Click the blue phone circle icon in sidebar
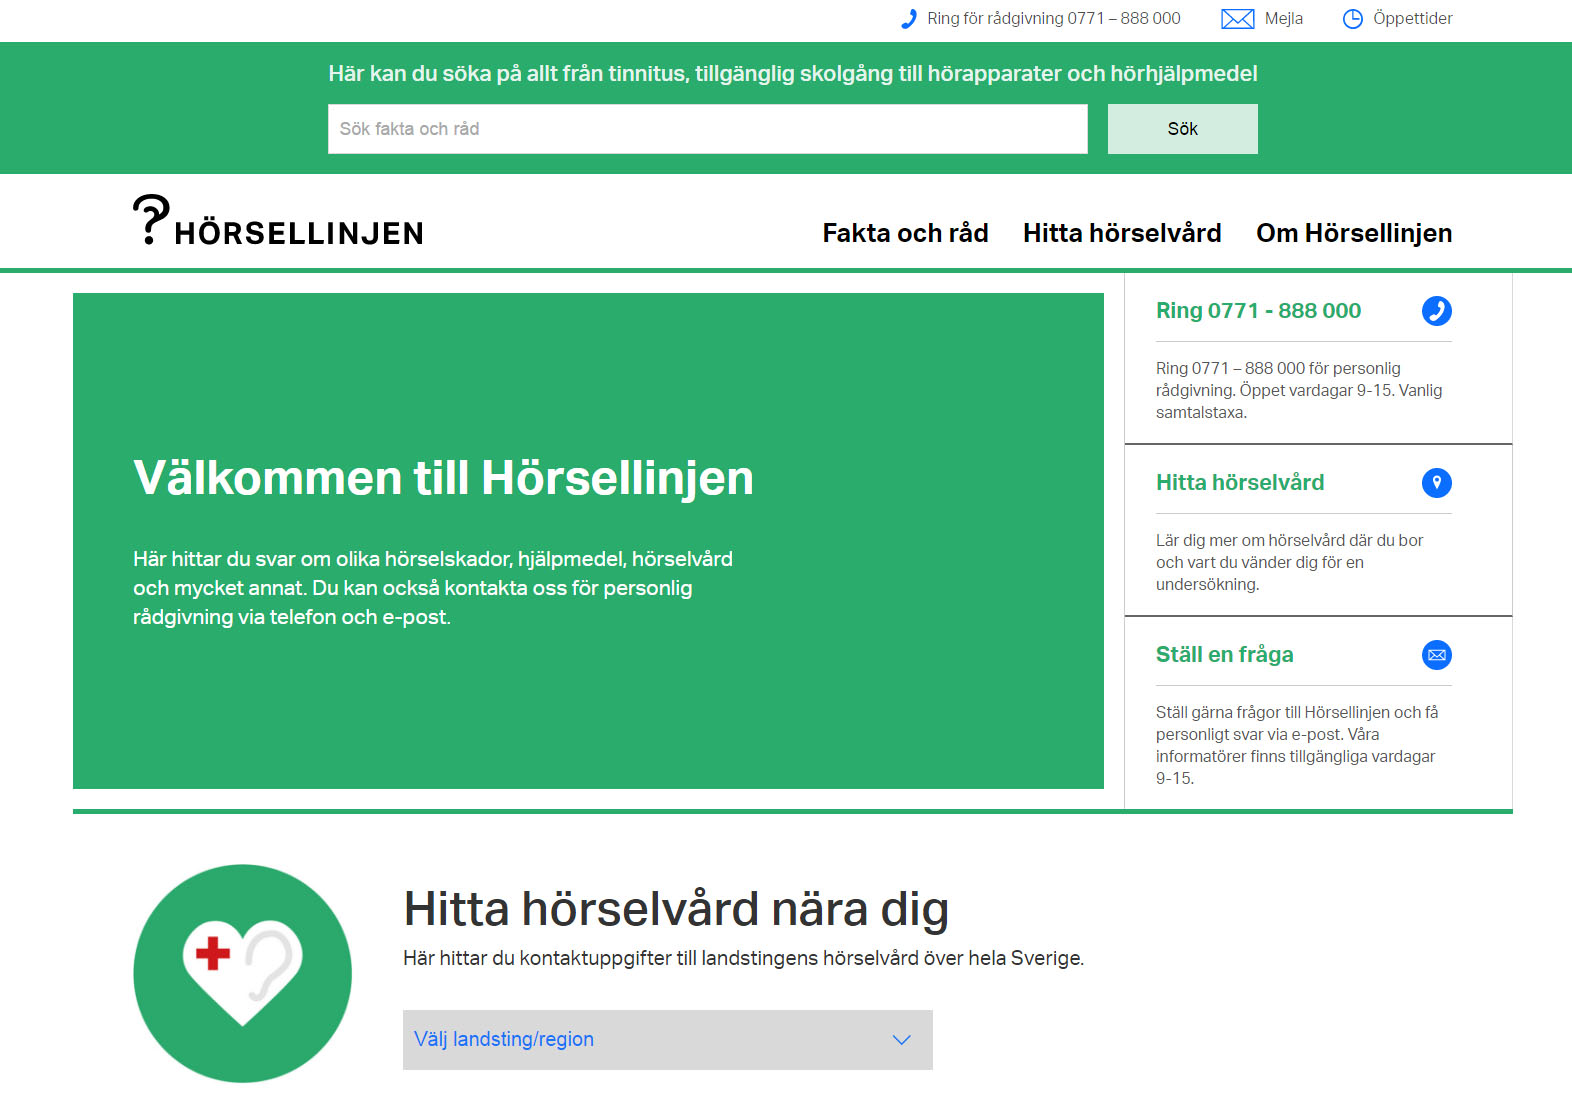 (1436, 311)
